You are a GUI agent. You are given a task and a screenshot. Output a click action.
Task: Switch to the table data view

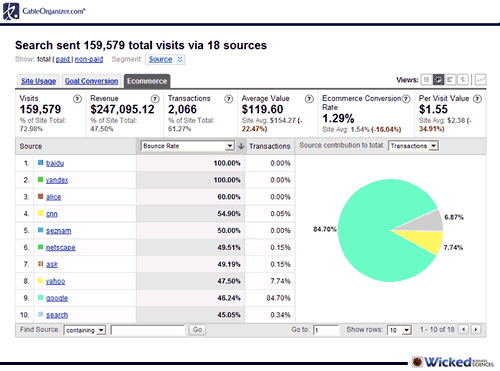click(x=426, y=80)
